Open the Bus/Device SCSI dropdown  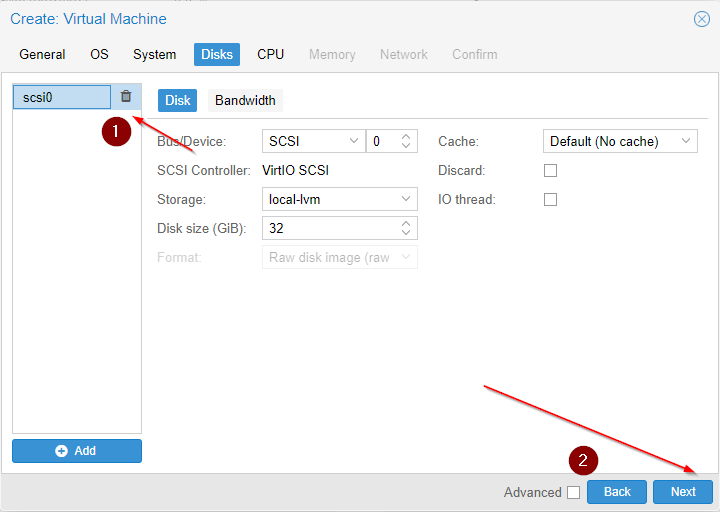click(x=313, y=142)
